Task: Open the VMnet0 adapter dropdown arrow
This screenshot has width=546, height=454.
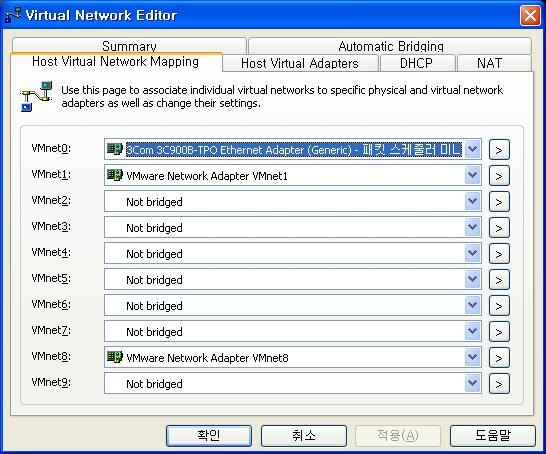Action: tap(473, 149)
